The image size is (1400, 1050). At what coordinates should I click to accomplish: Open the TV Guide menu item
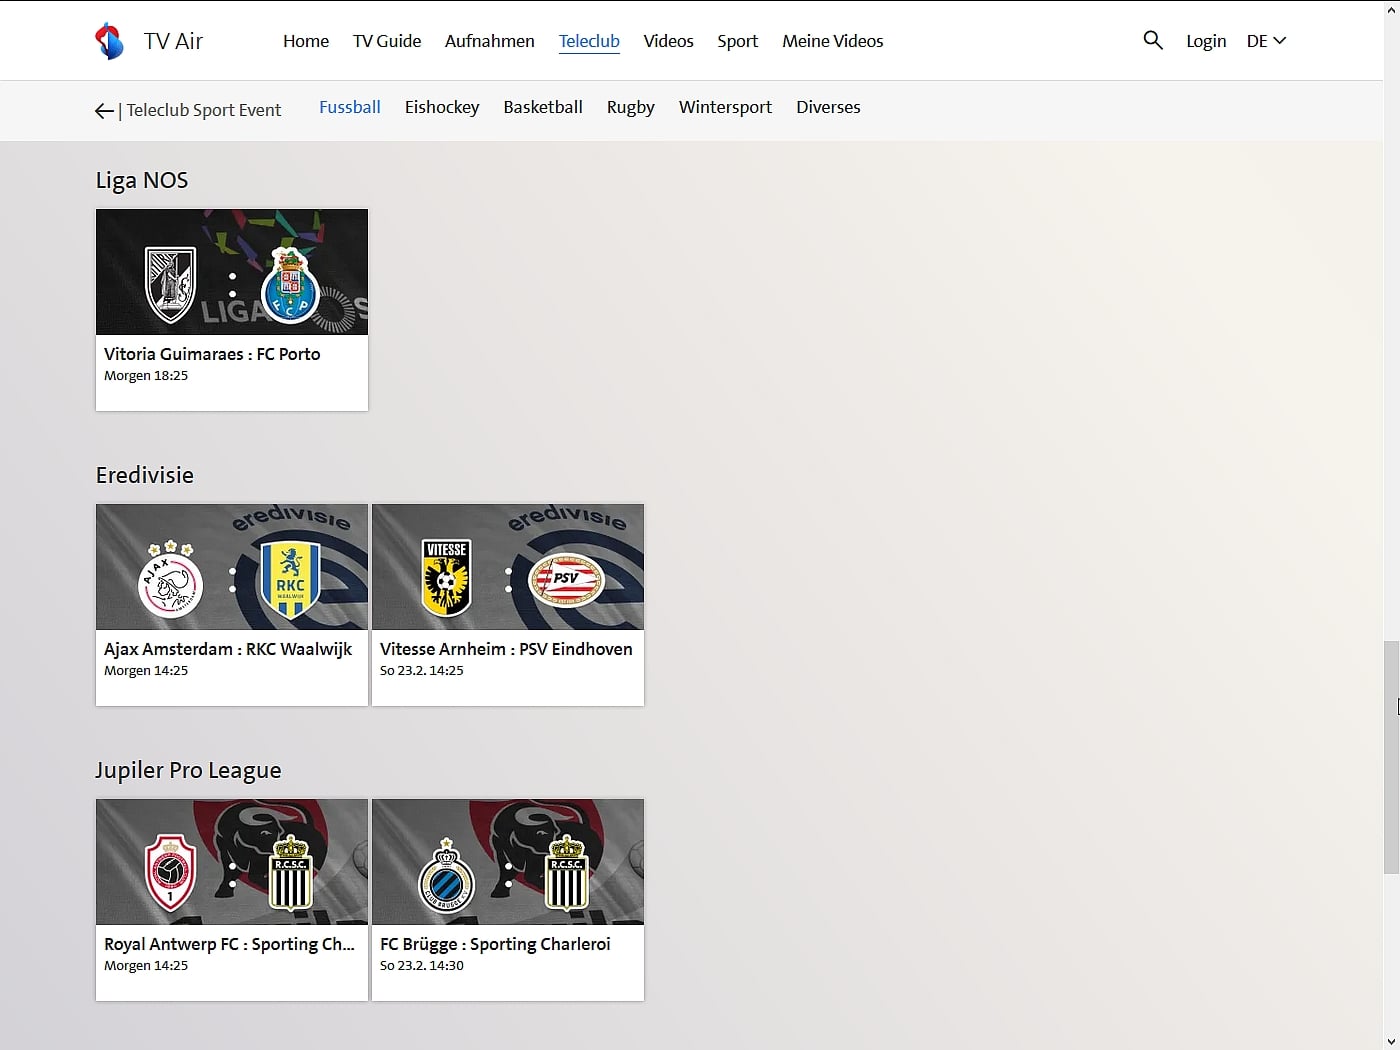(x=387, y=41)
